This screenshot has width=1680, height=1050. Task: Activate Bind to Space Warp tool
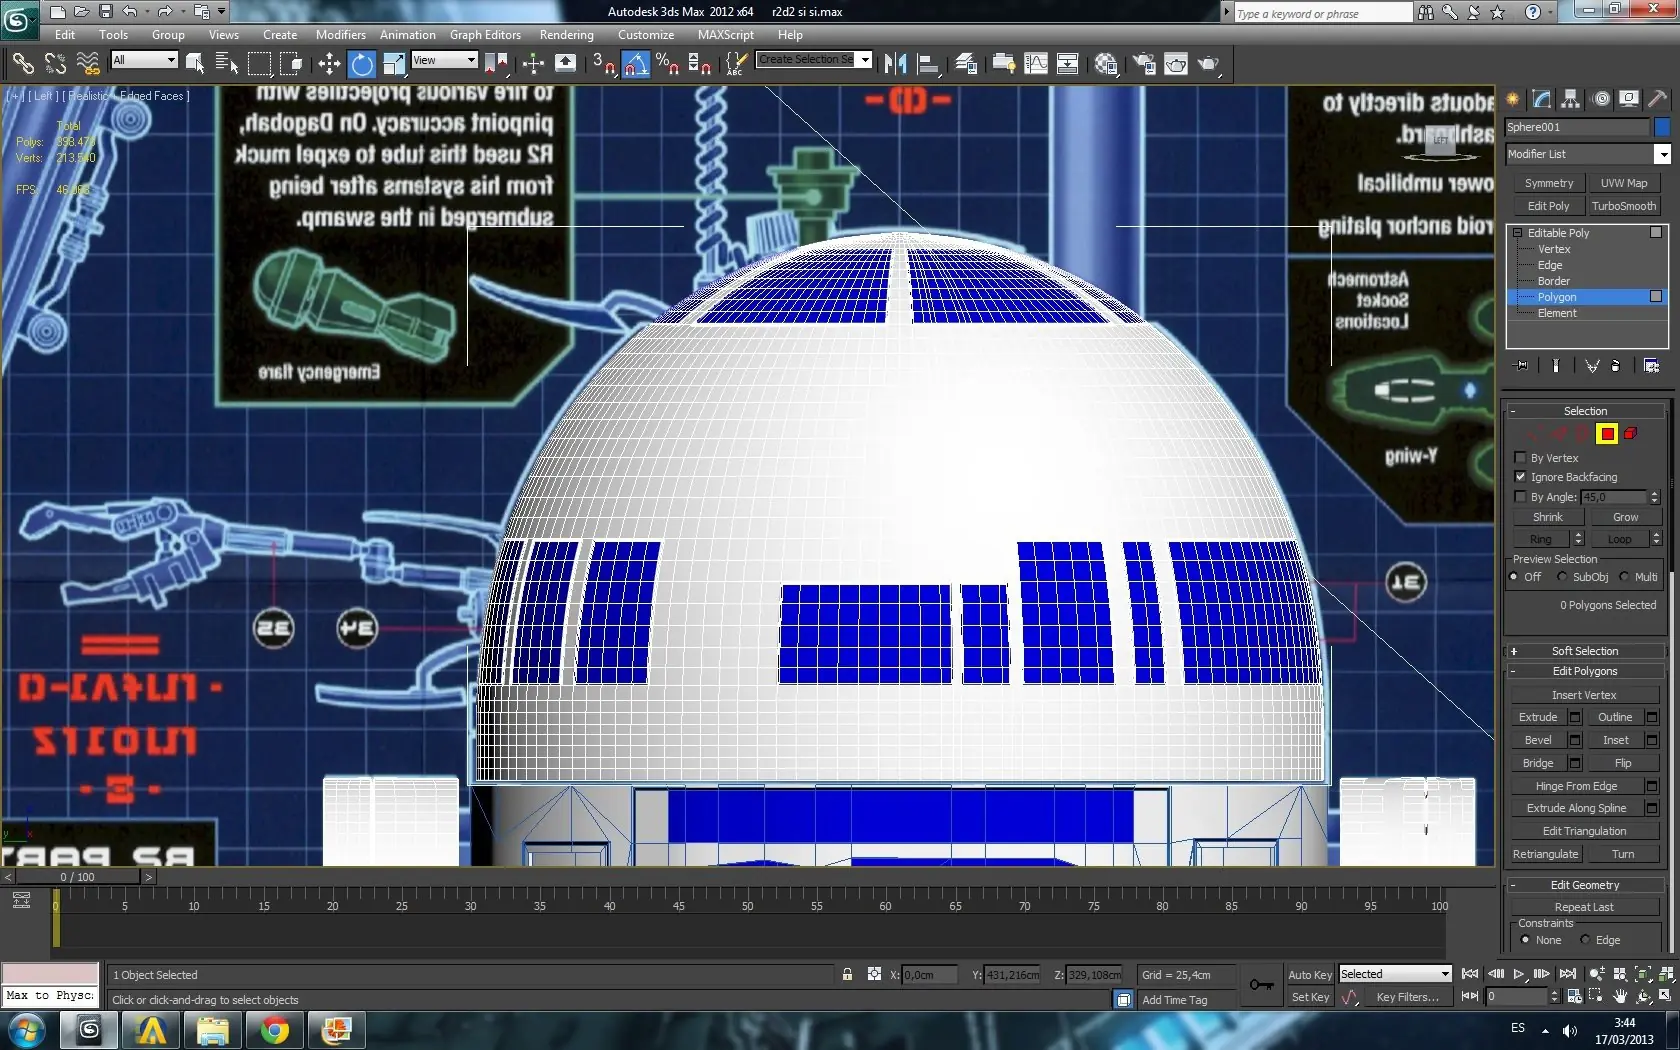pos(88,64)
